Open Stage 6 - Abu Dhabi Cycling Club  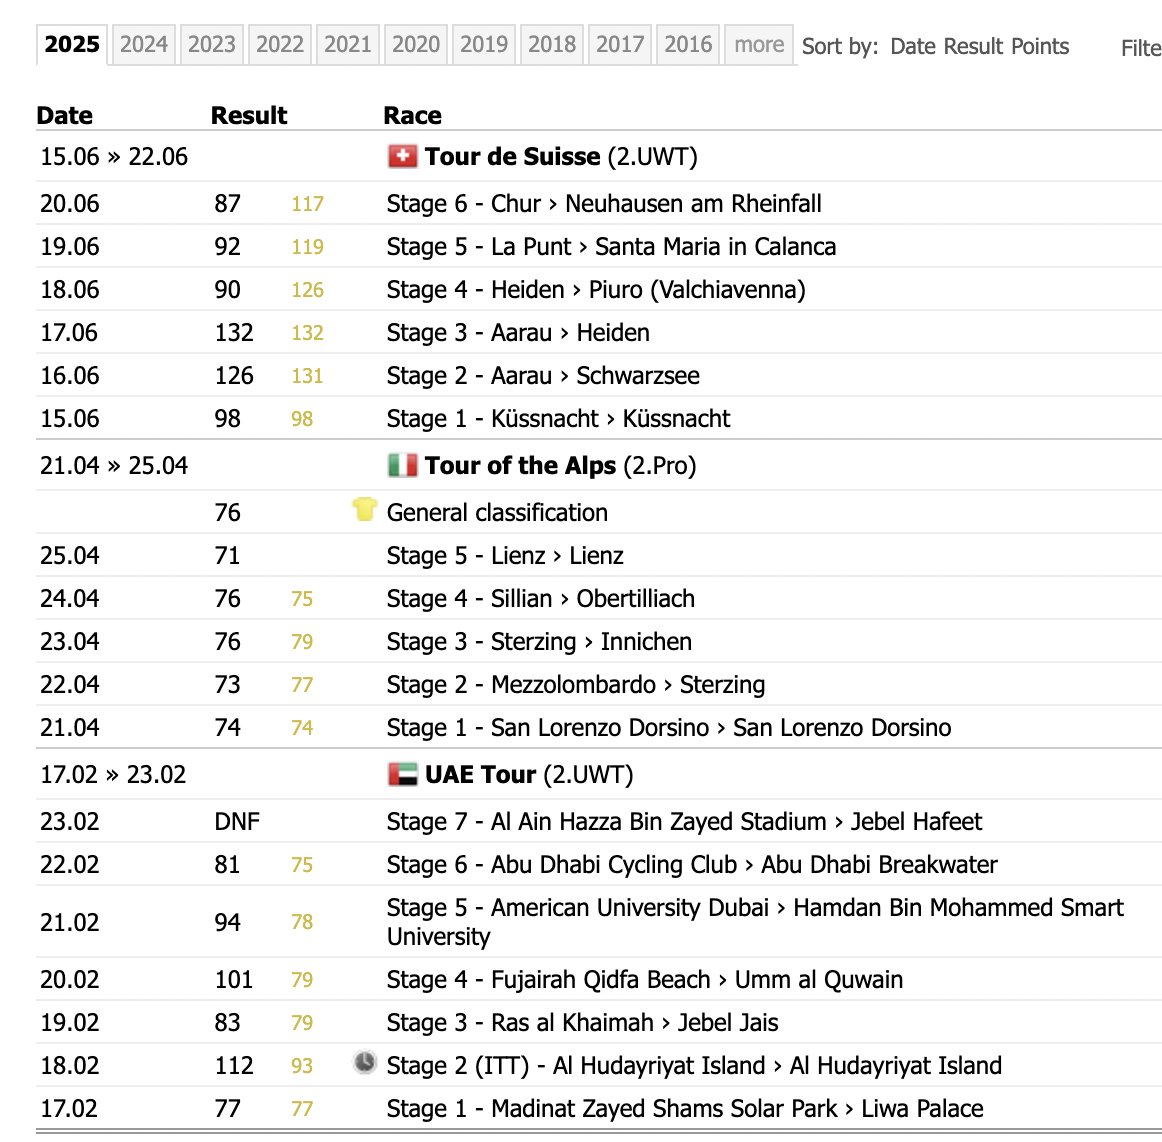click(692, 865)
